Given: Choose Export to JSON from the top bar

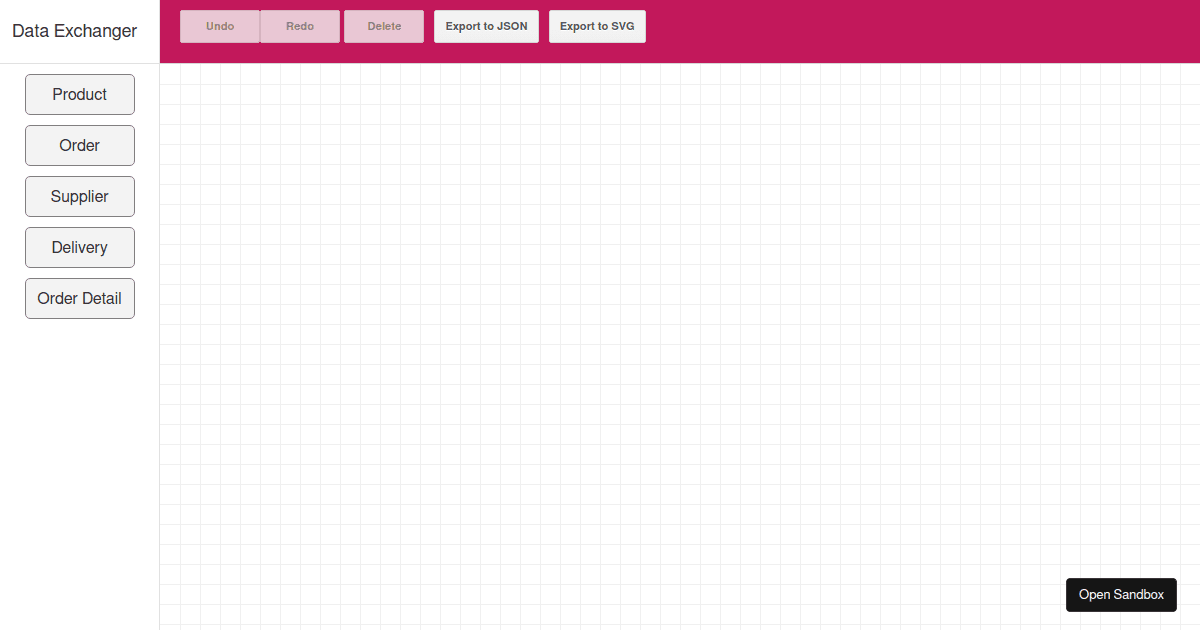Looking at the screenshot, I should pyautogui.click(x=486, y=26).
